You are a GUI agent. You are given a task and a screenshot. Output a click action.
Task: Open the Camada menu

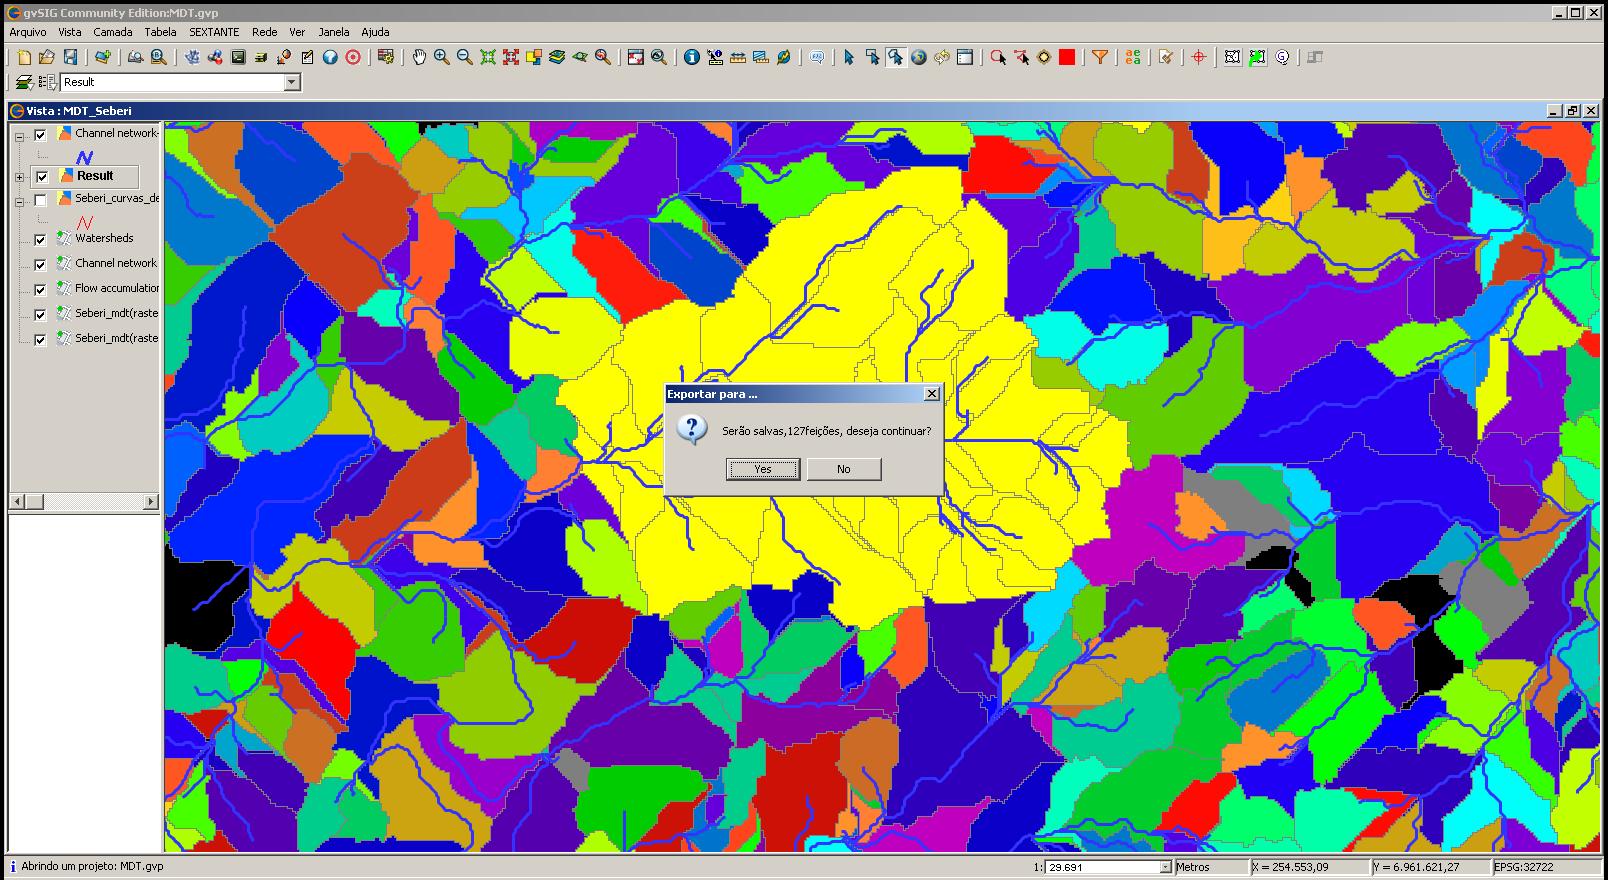tap(113, 32)
